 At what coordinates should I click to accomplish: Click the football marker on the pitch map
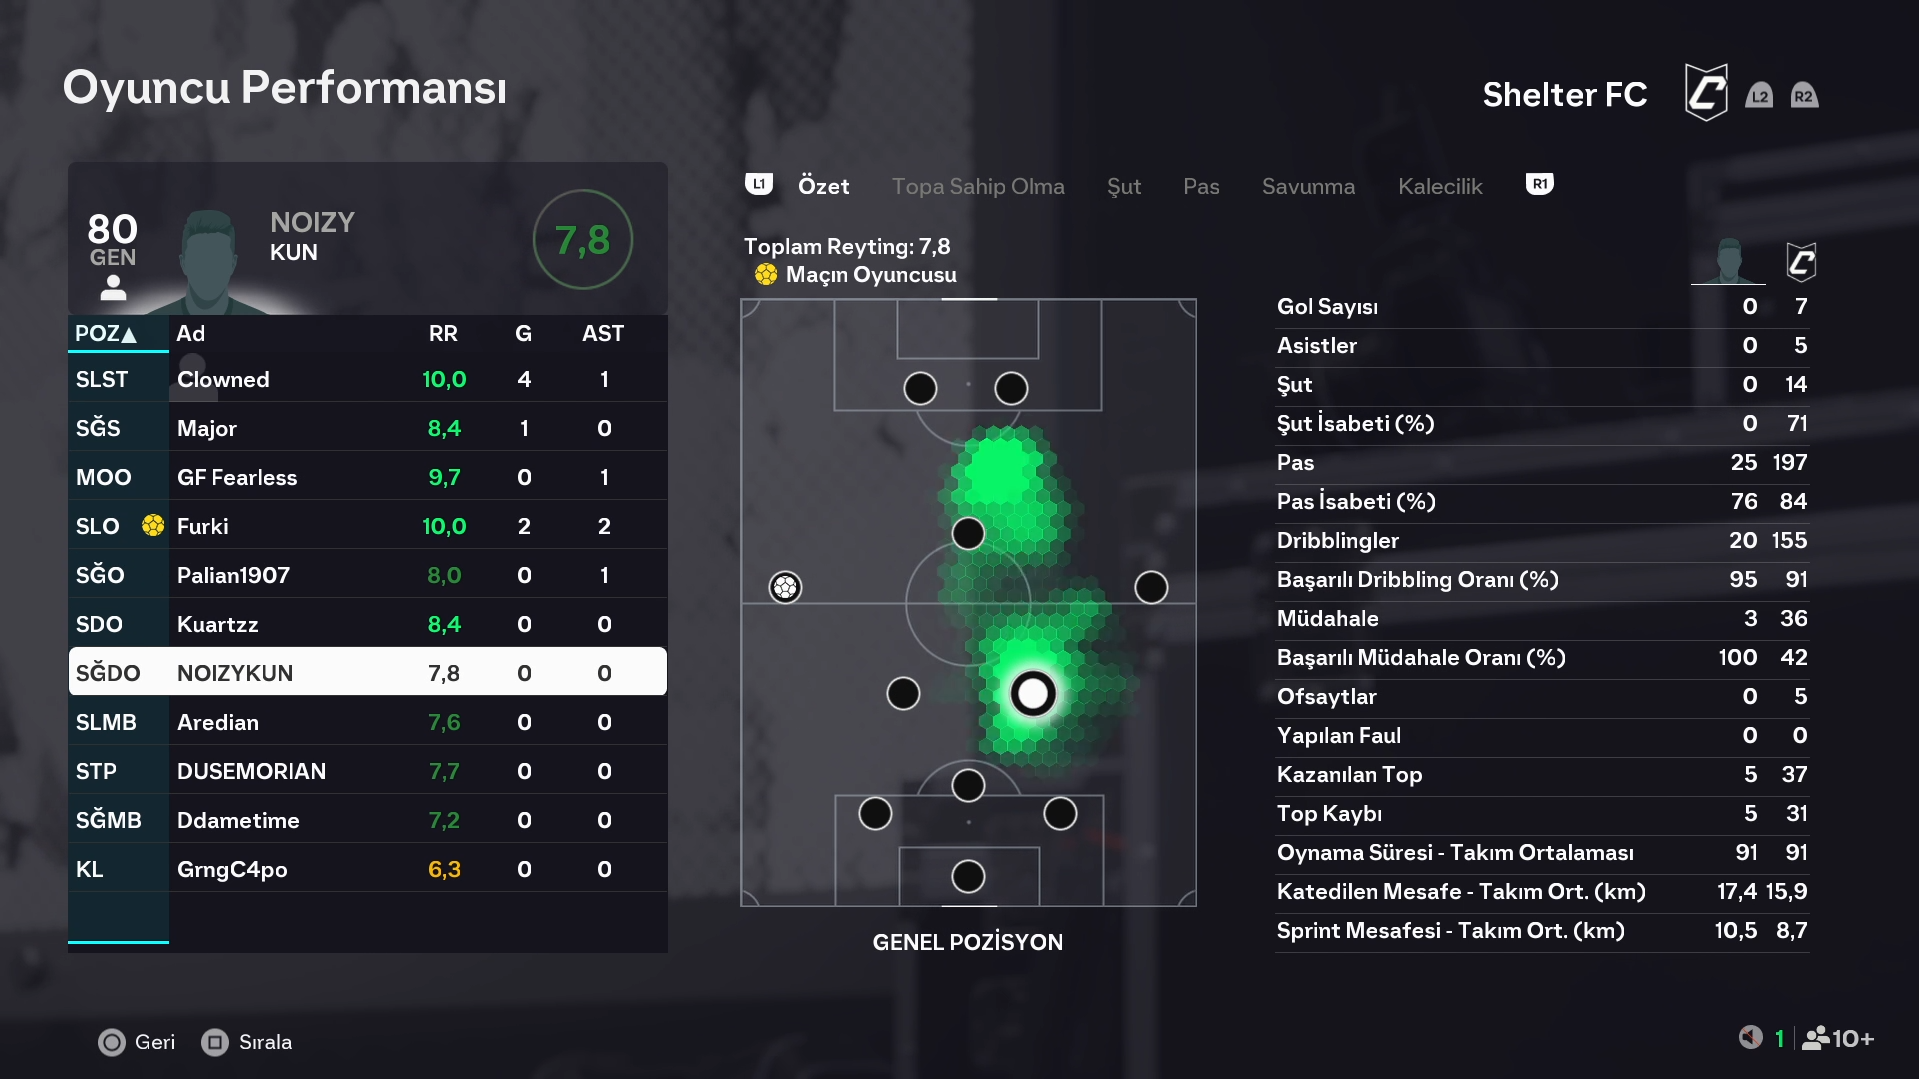[785, 587]
